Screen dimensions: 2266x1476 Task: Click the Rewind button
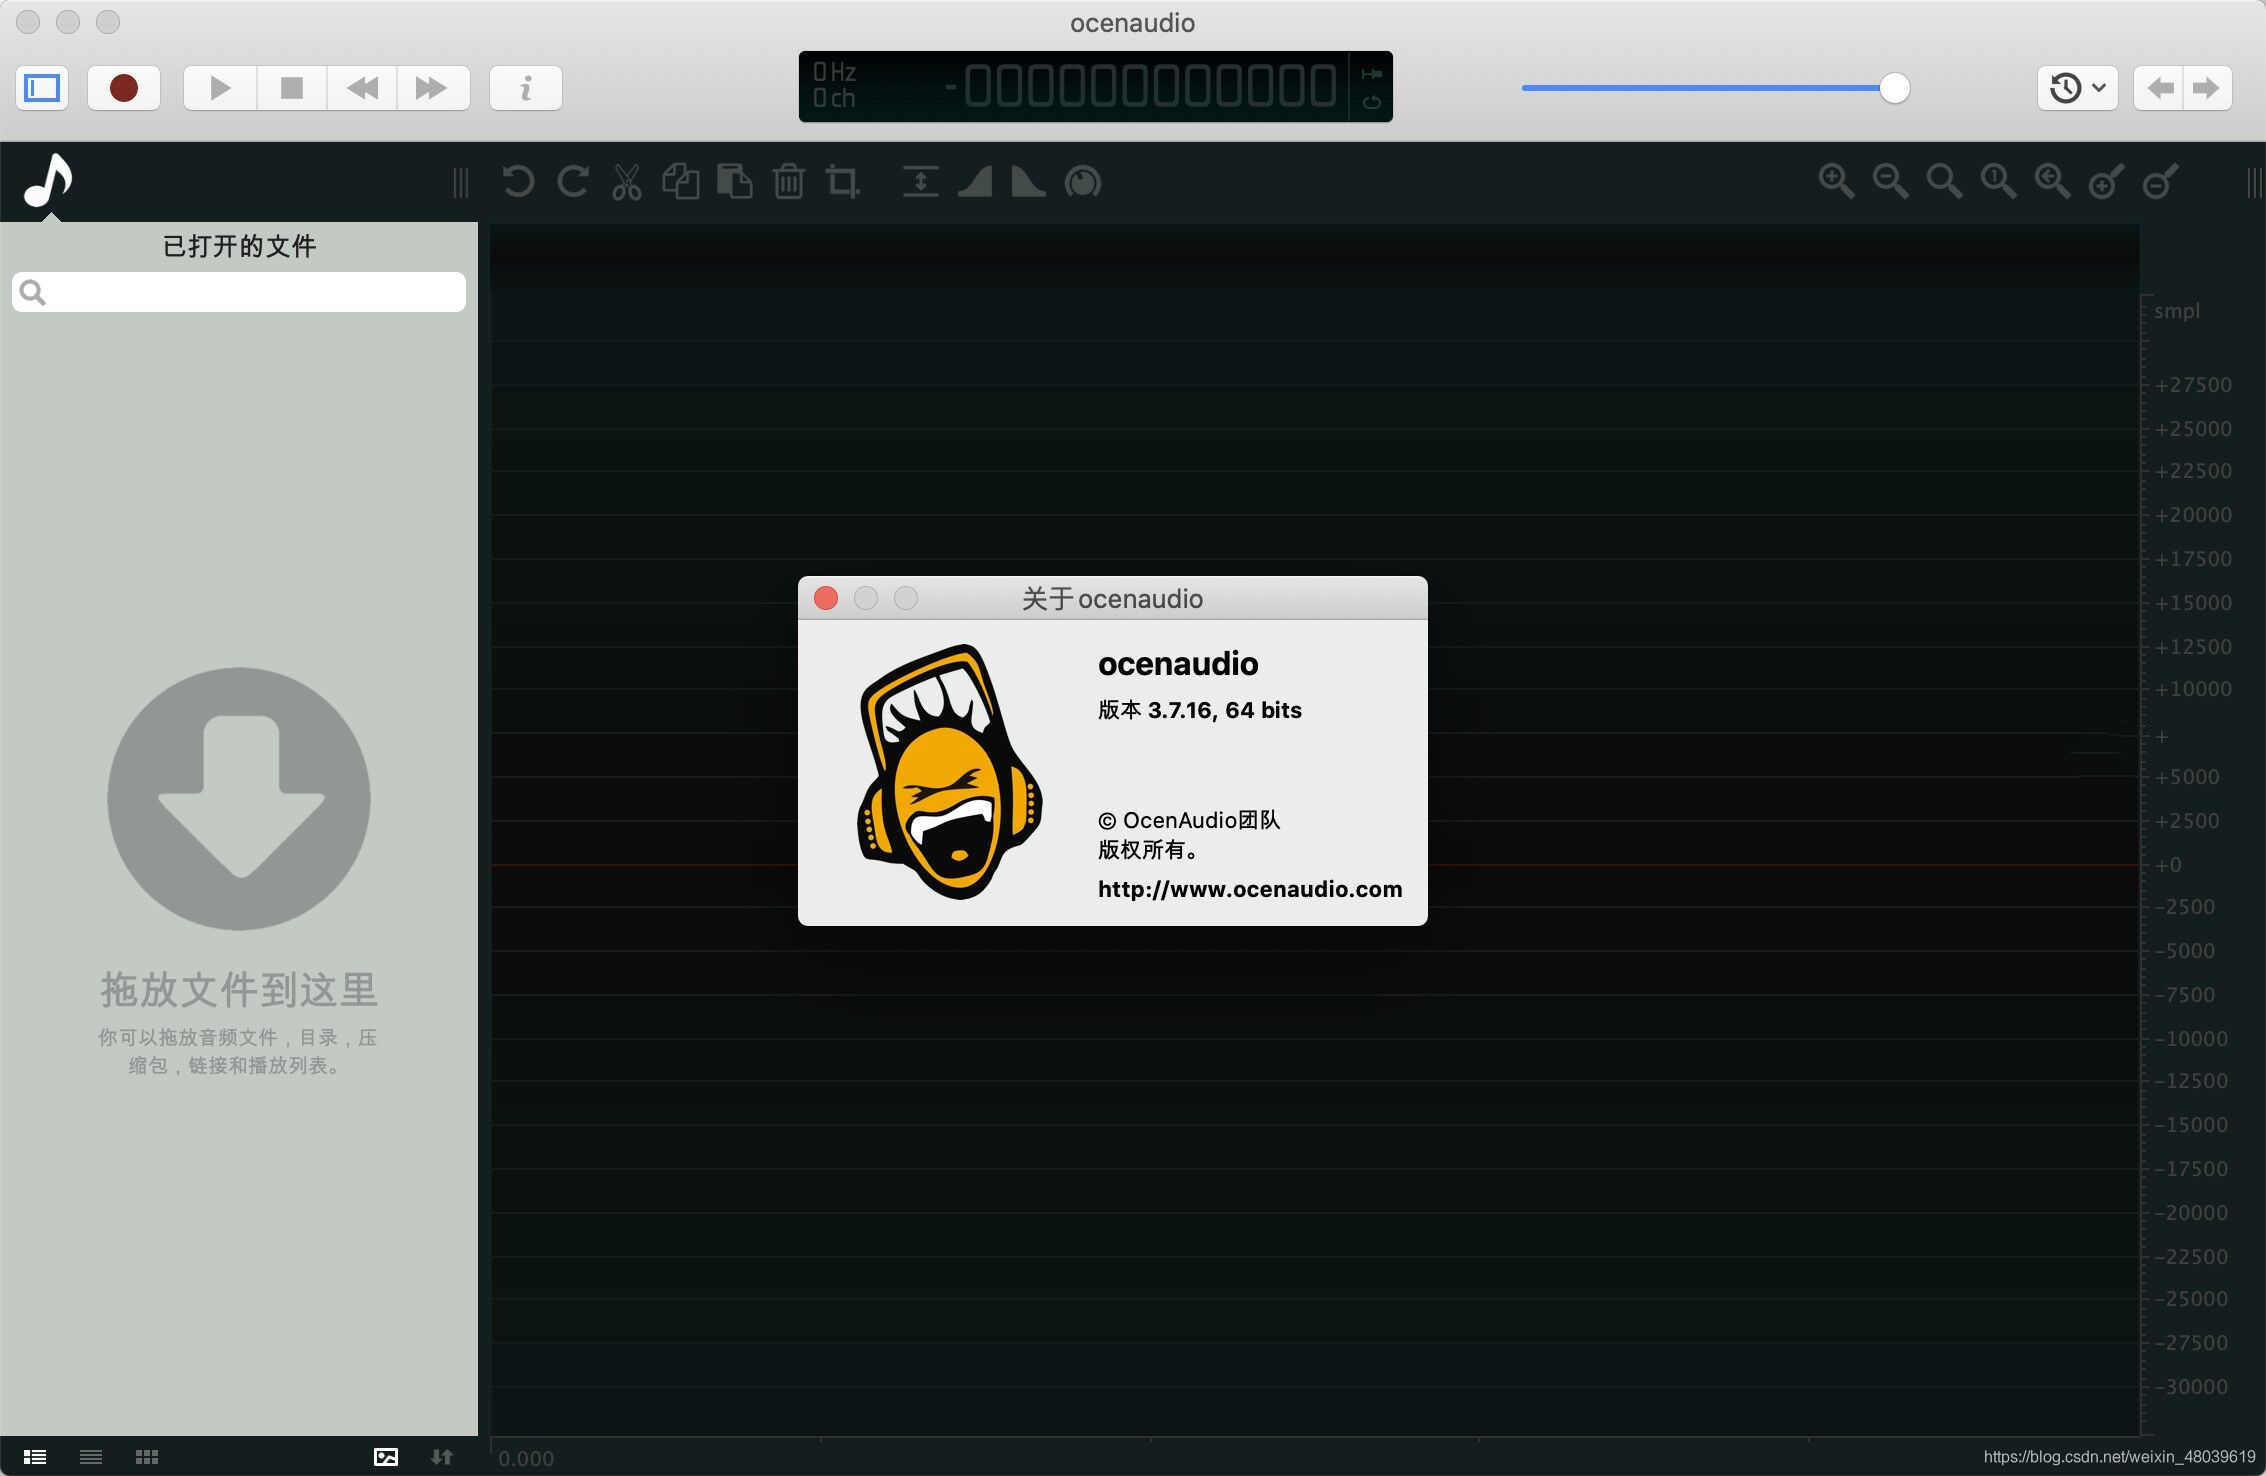tap(362, 88)
